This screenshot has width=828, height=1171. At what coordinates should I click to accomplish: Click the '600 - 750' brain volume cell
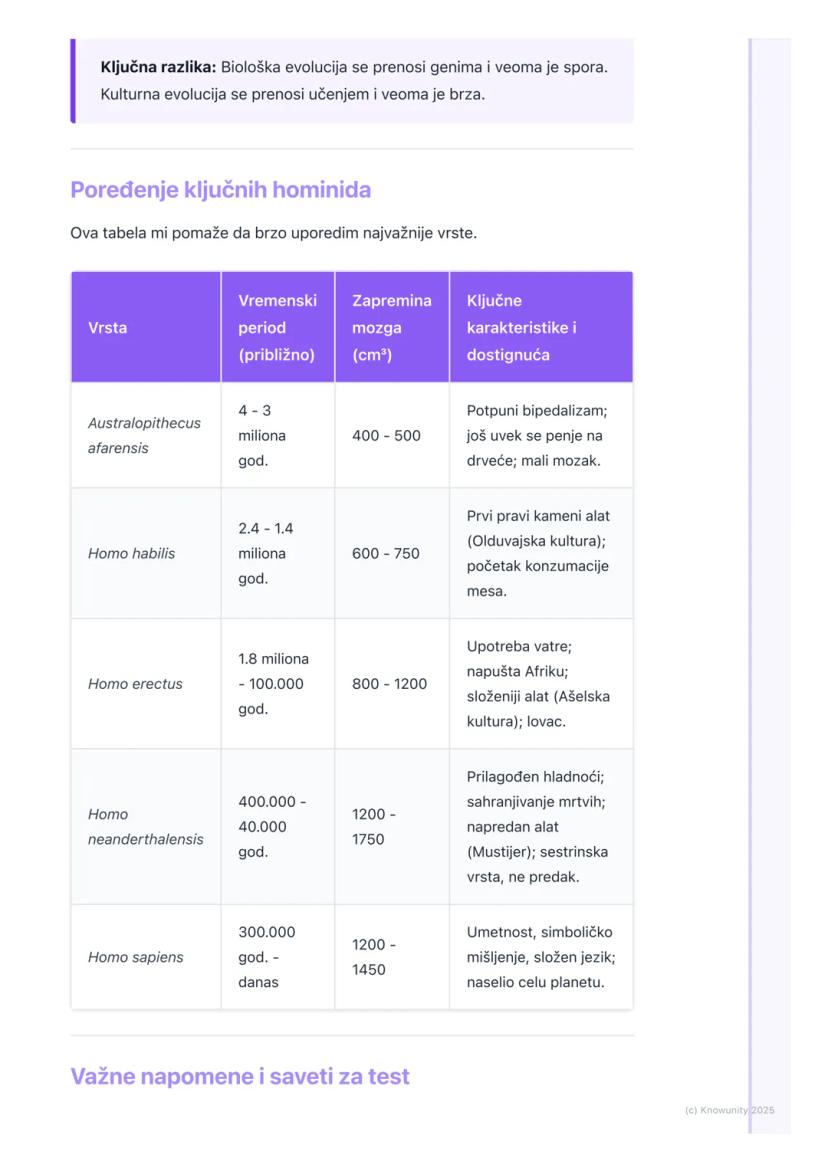click(386, 554)
